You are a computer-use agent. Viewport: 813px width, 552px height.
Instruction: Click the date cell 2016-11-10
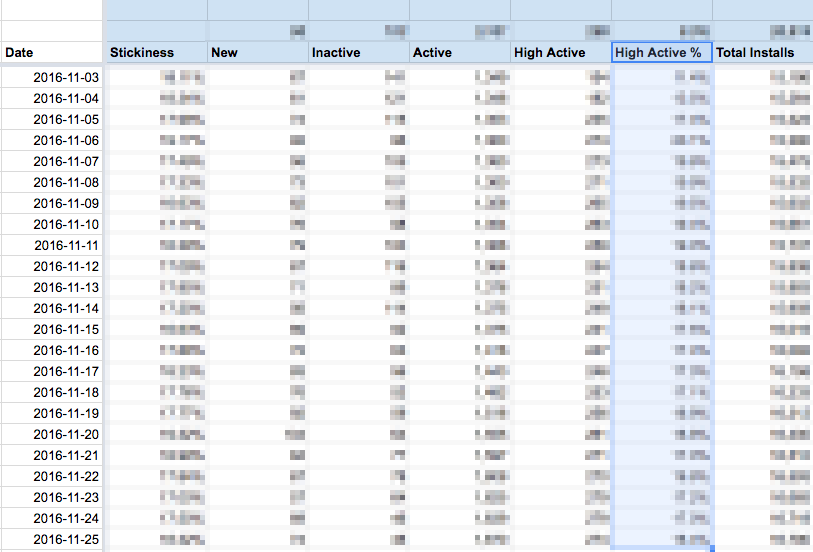[52, 224]
